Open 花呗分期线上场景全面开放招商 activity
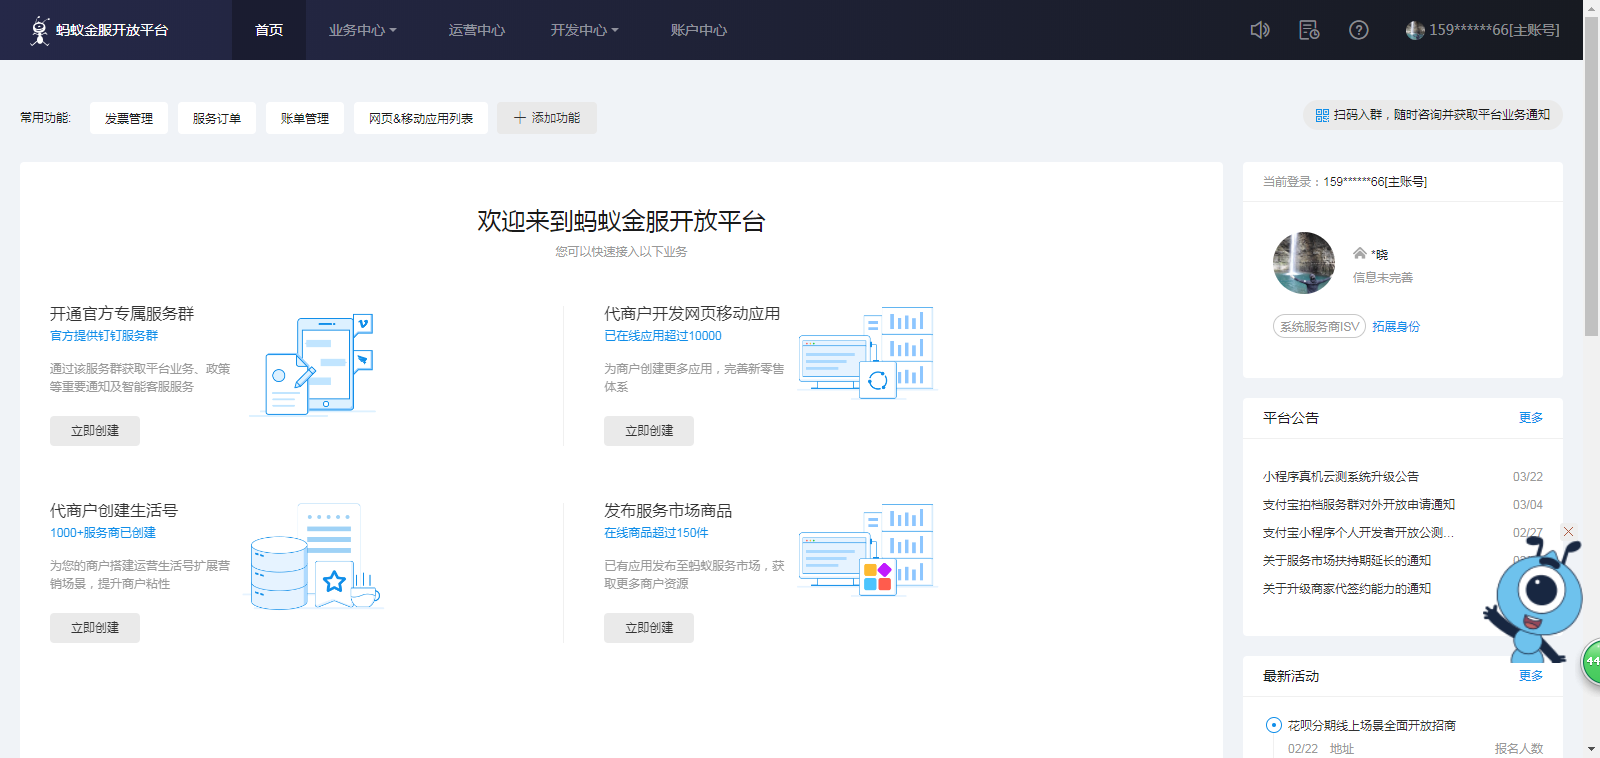 click(x=1372, y=726)
